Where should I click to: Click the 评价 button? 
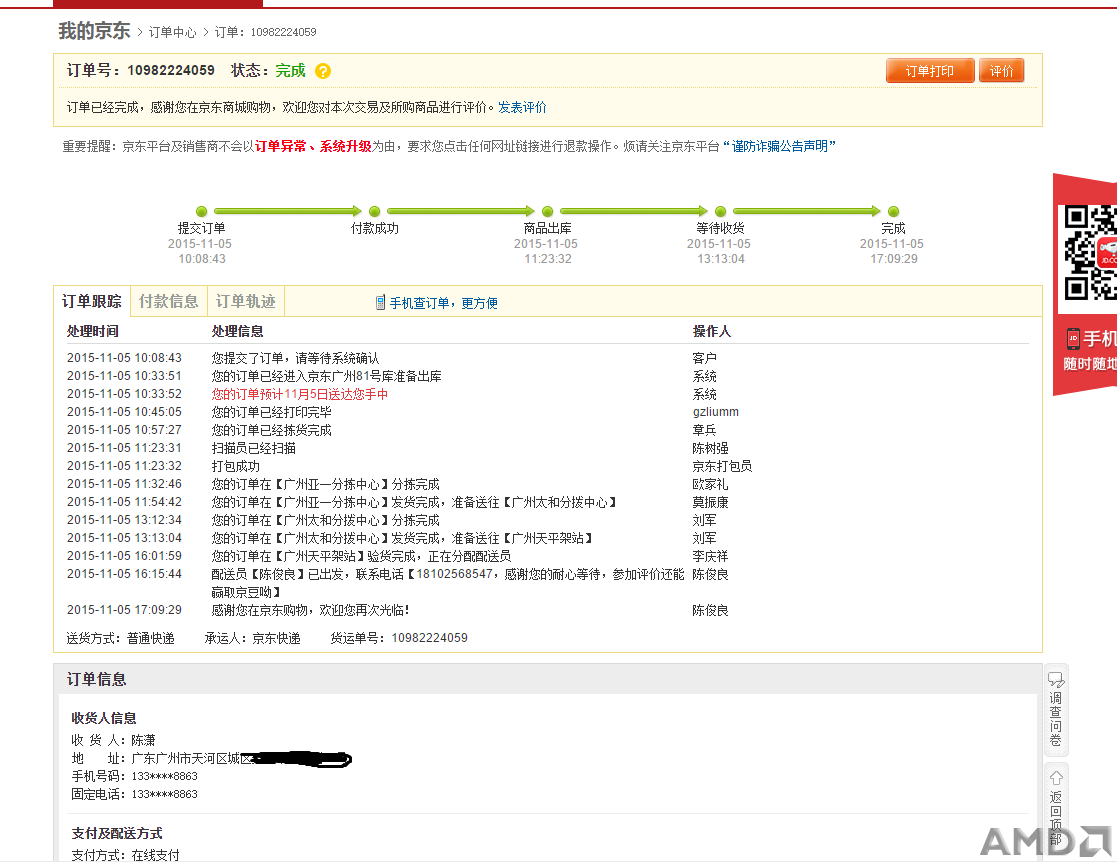(x=1001, y=71)
